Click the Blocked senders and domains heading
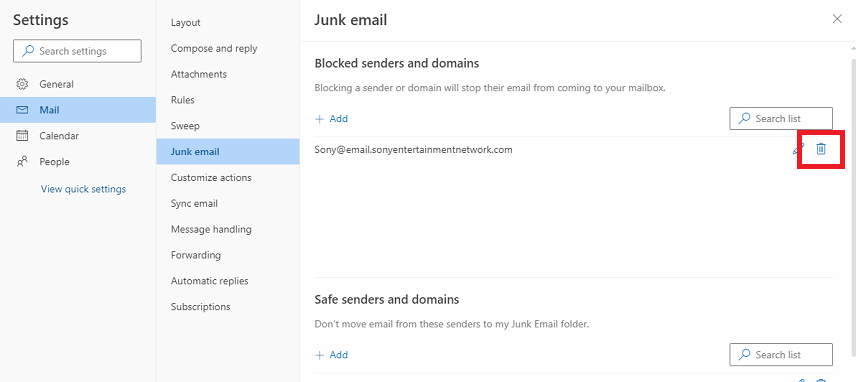The image size is (856, 382). [x=396, y=63]
